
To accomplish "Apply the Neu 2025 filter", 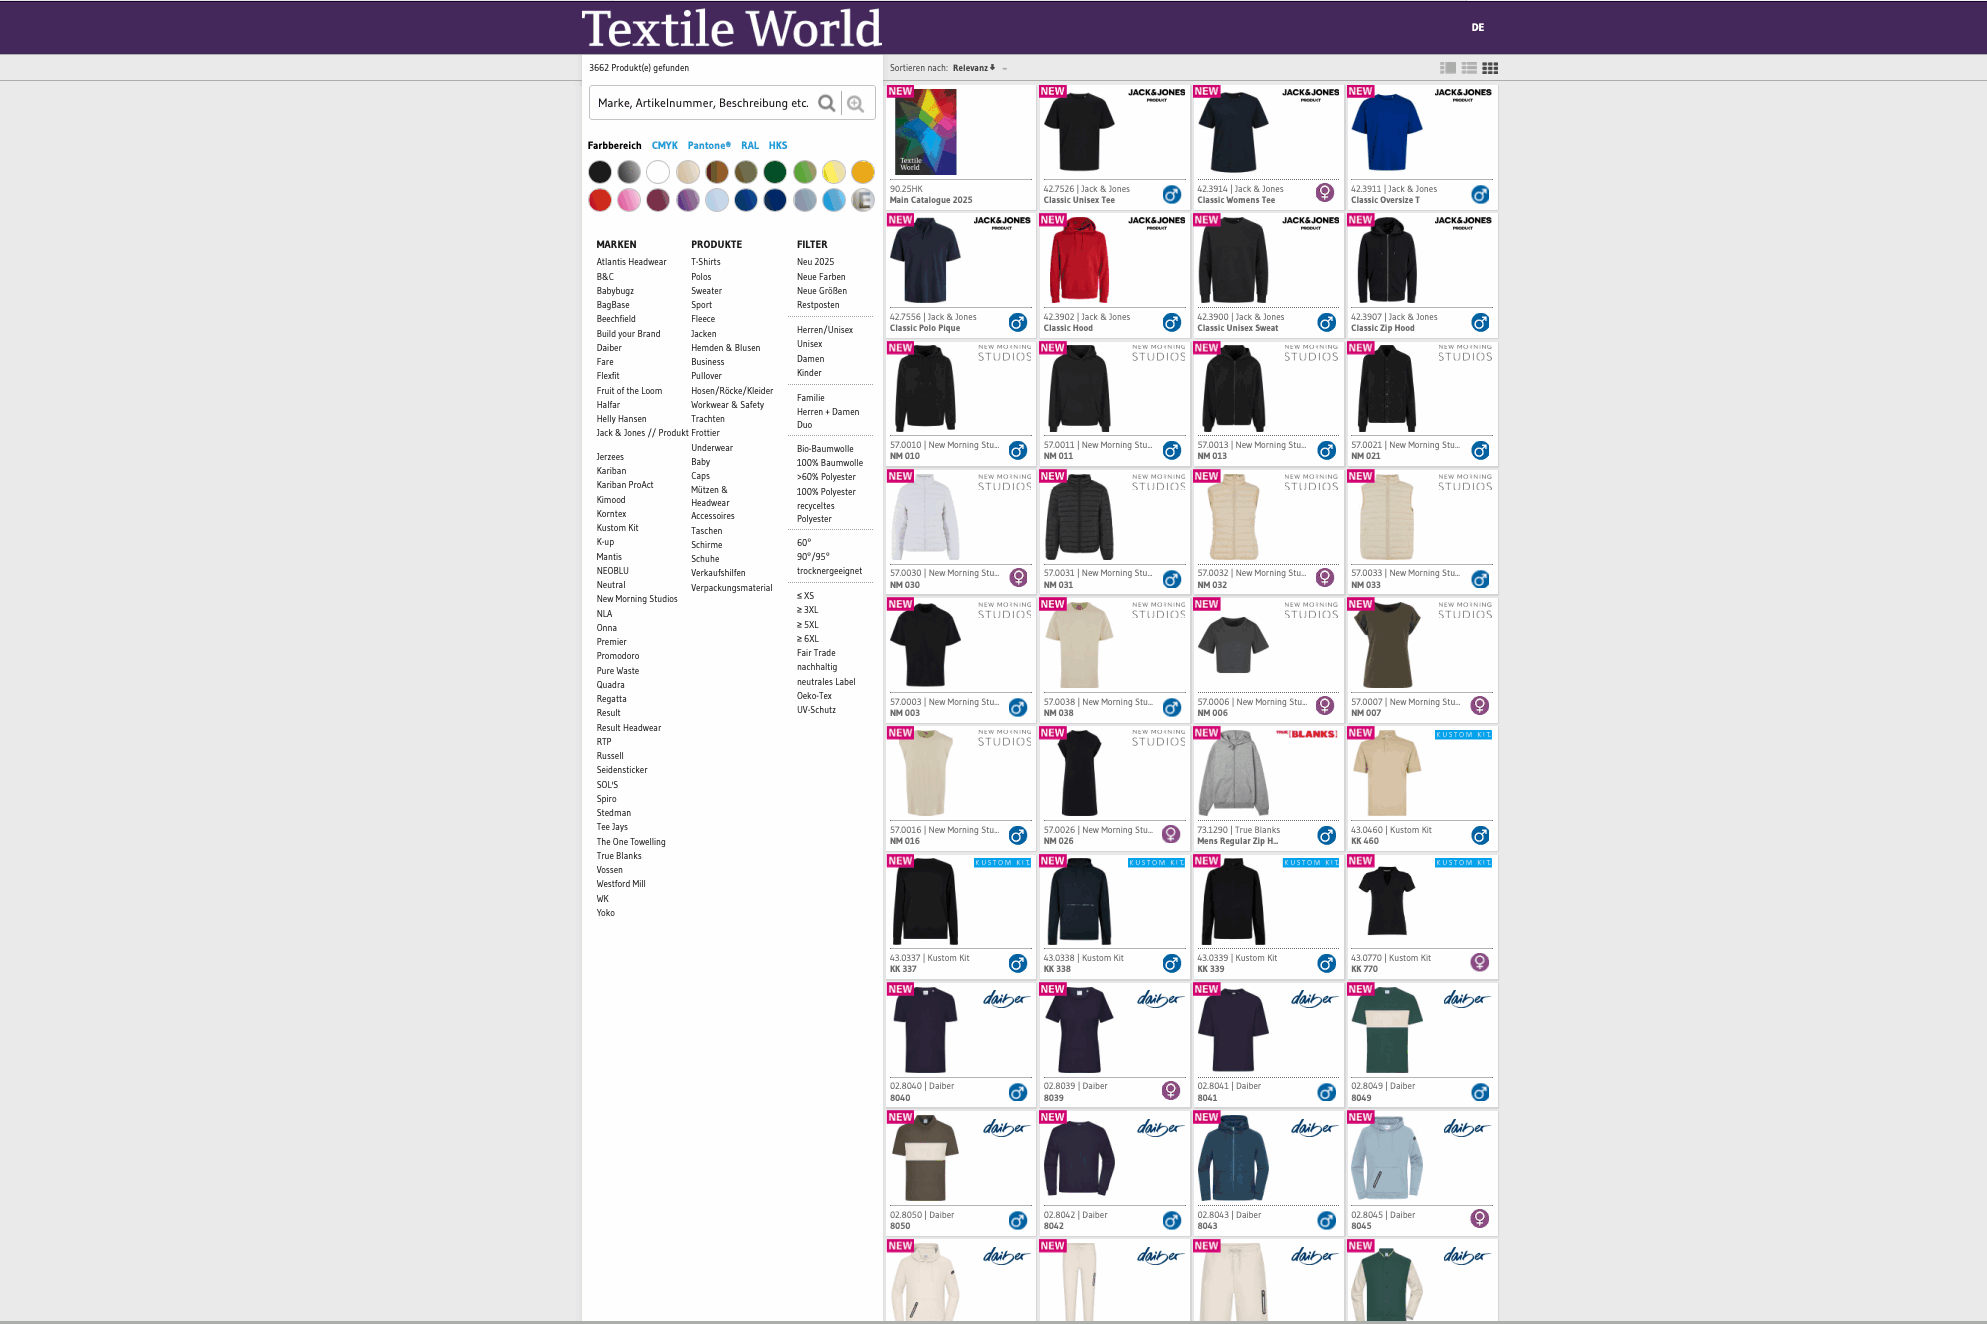I will point(815,262).
